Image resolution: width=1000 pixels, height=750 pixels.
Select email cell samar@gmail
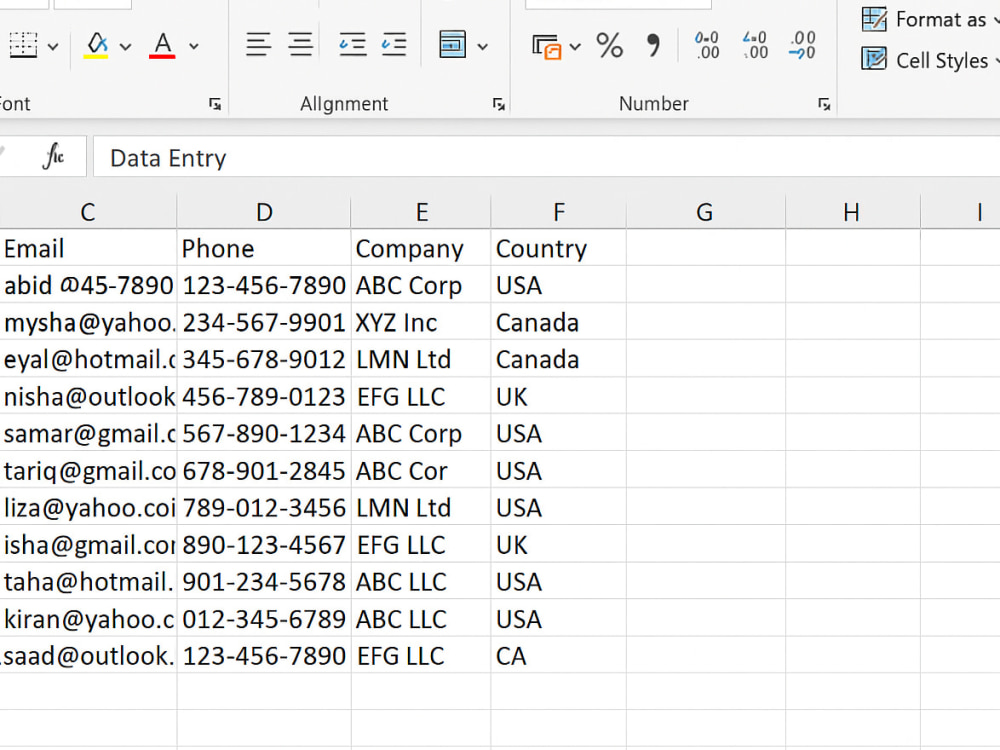coord(88,433)
